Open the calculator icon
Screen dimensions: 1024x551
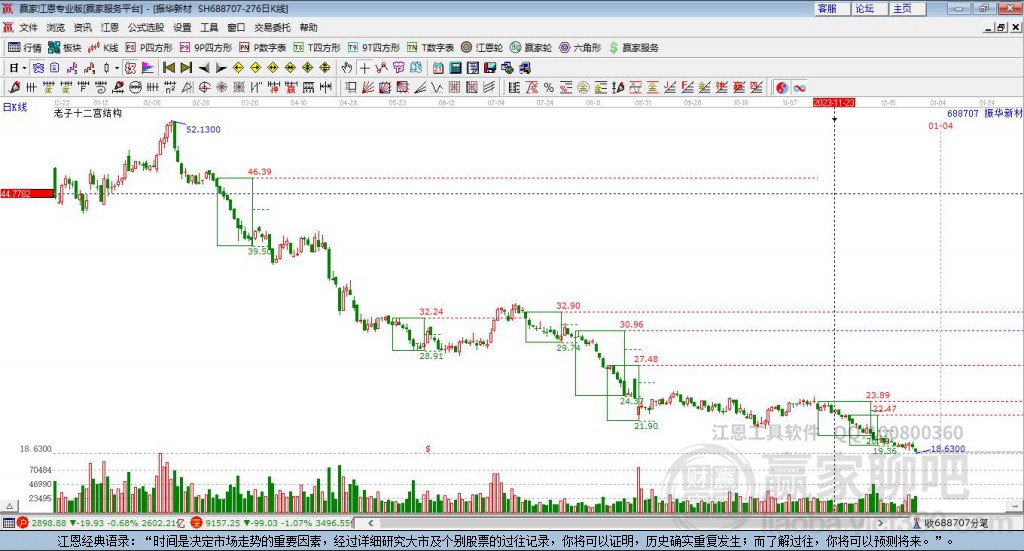tap(456, 68)
